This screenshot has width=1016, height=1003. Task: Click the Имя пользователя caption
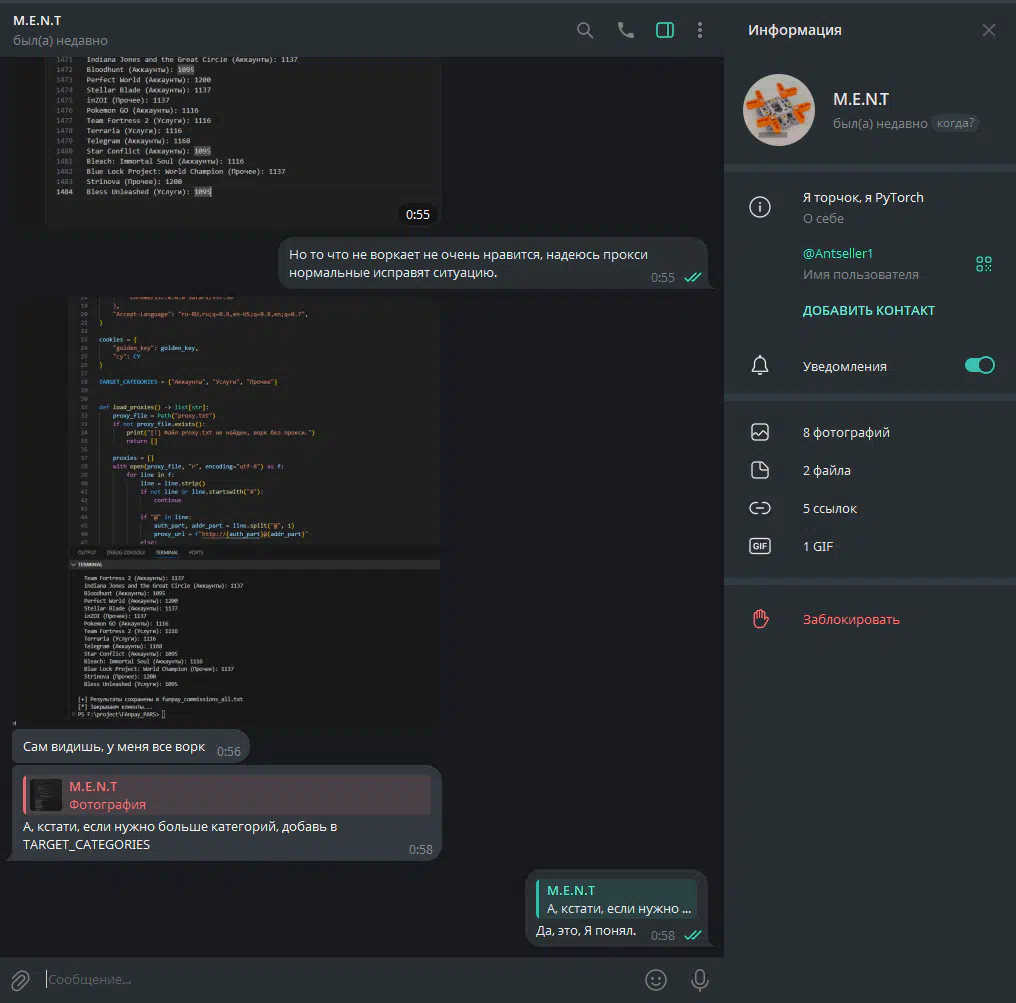pyautogui.click(x=860, y=275)
